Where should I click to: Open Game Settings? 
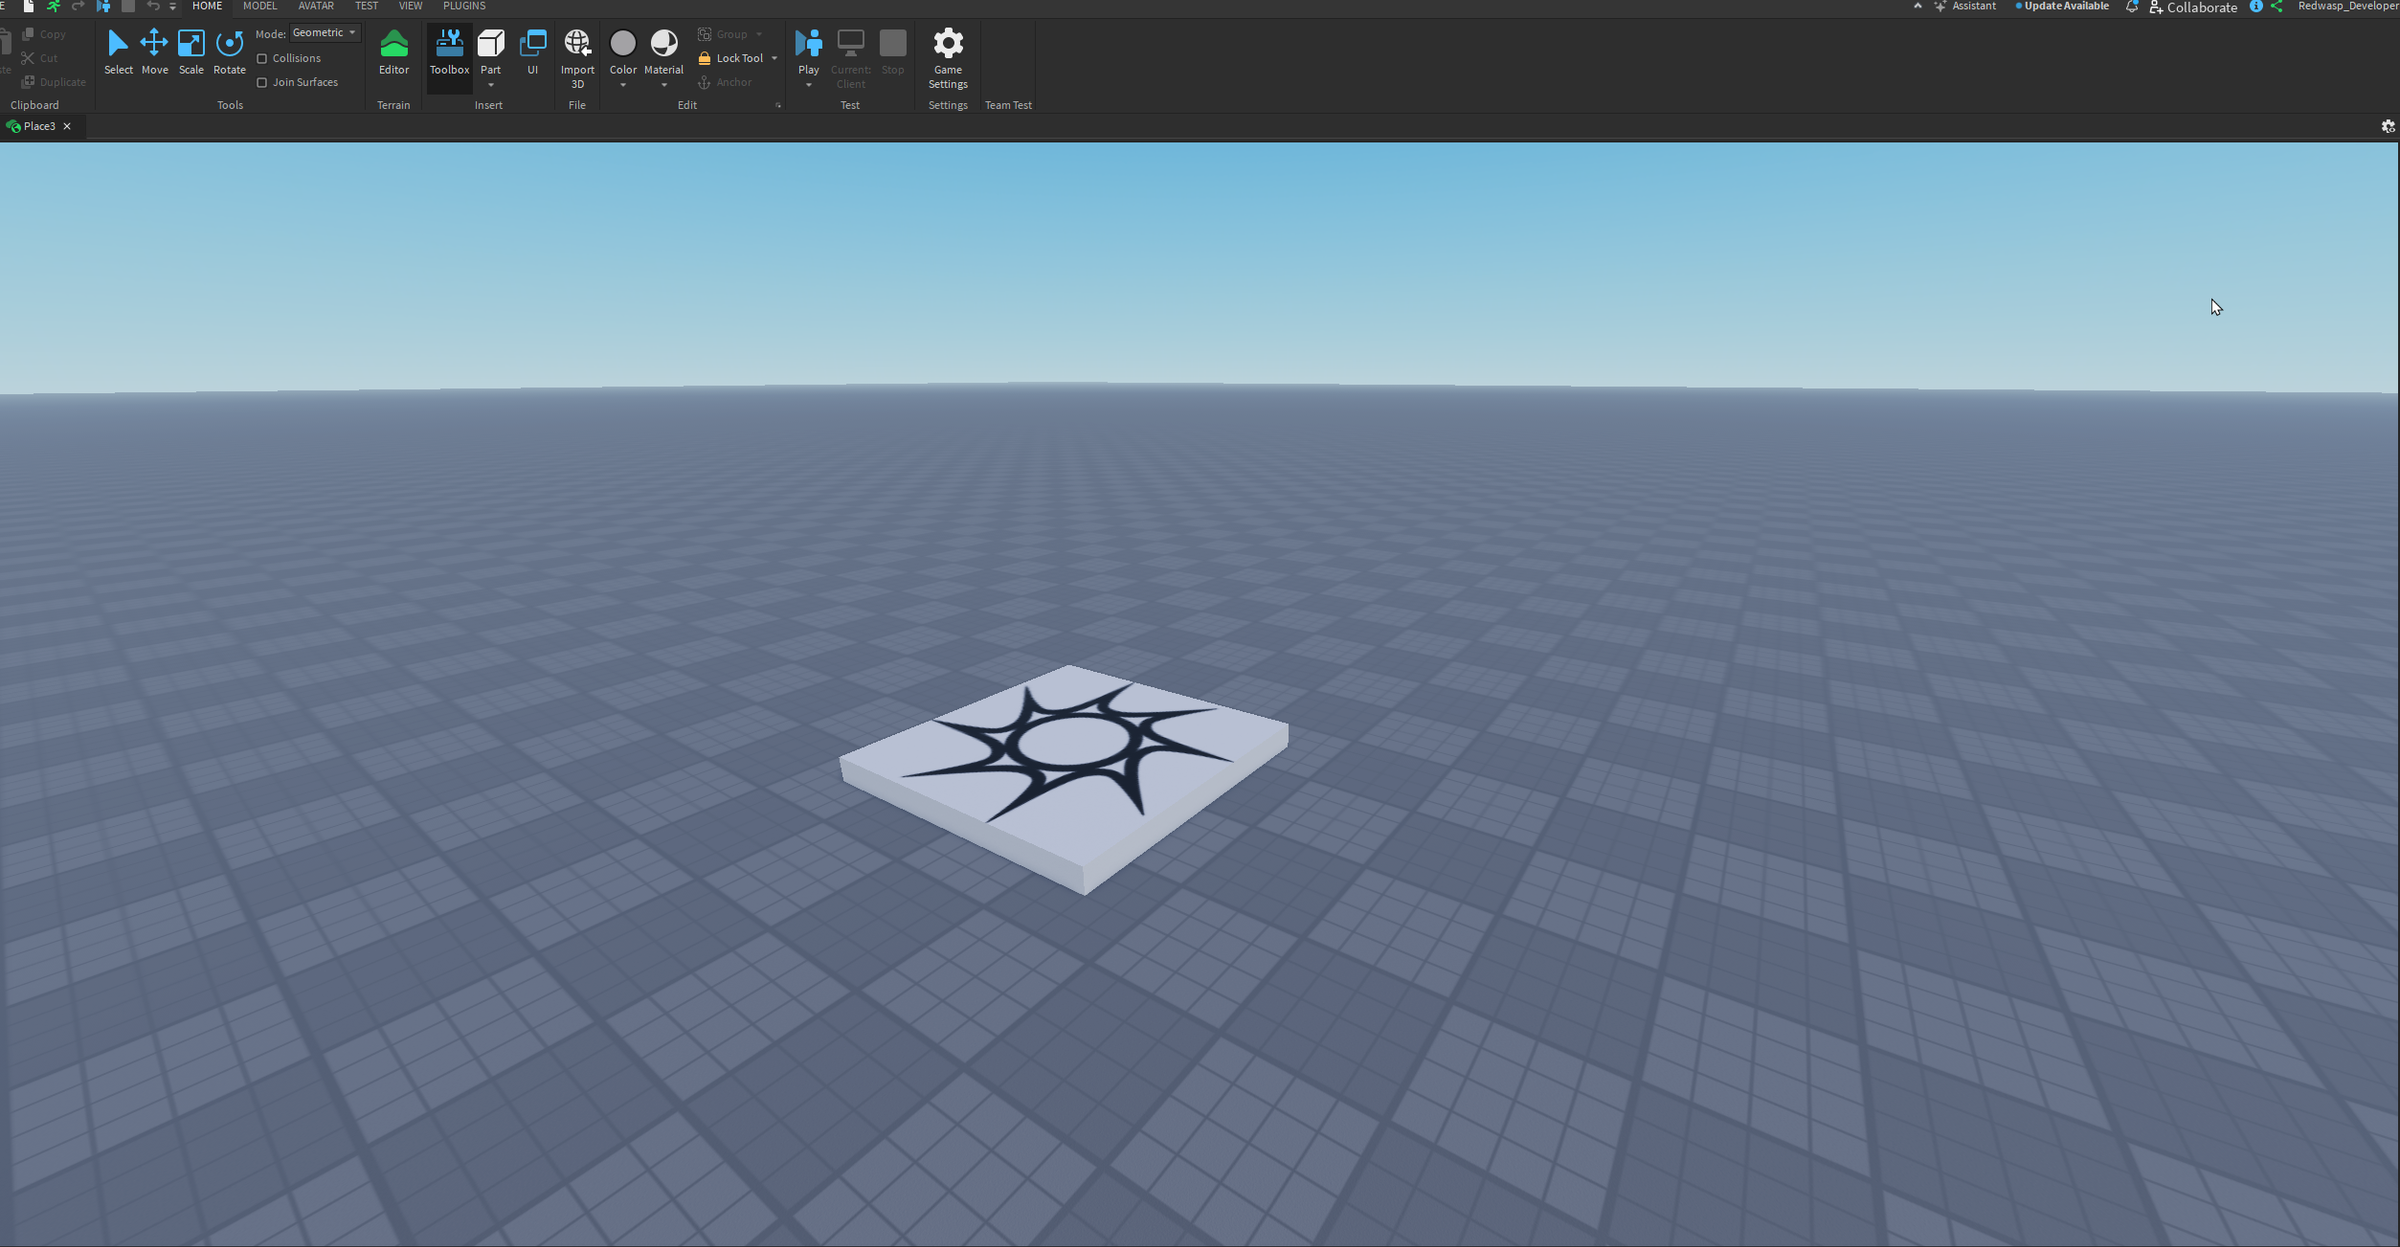click(x=947, y=55)
